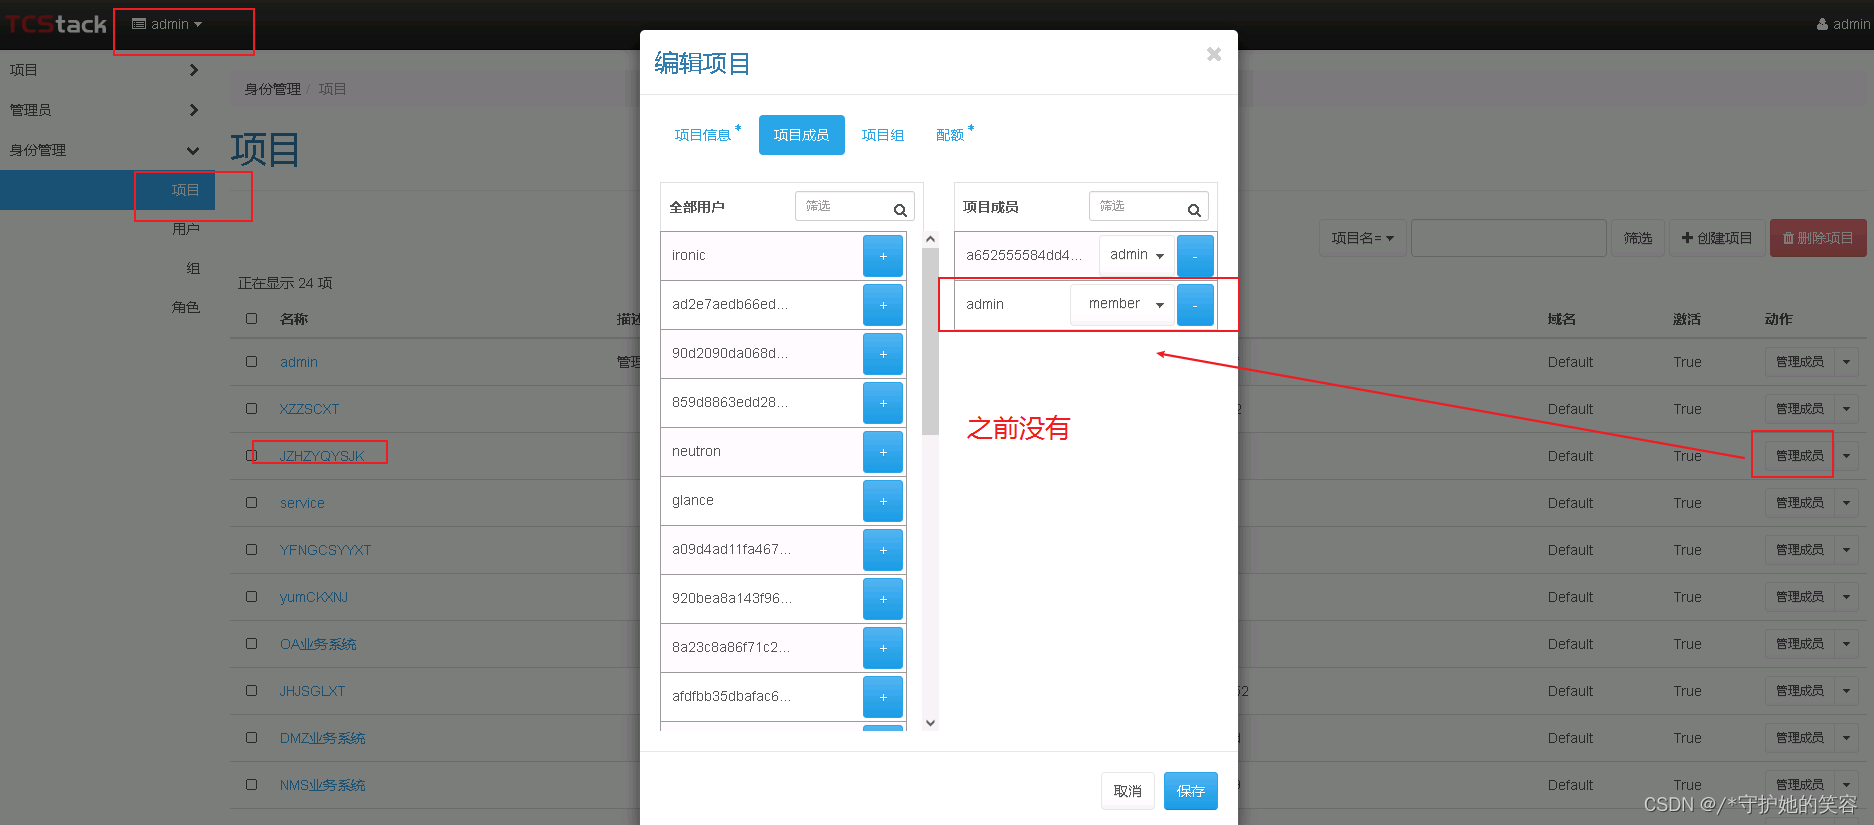Remove admin member from project
The height and width of the screenshot is (825, 1874).
tap(1195, 305)
